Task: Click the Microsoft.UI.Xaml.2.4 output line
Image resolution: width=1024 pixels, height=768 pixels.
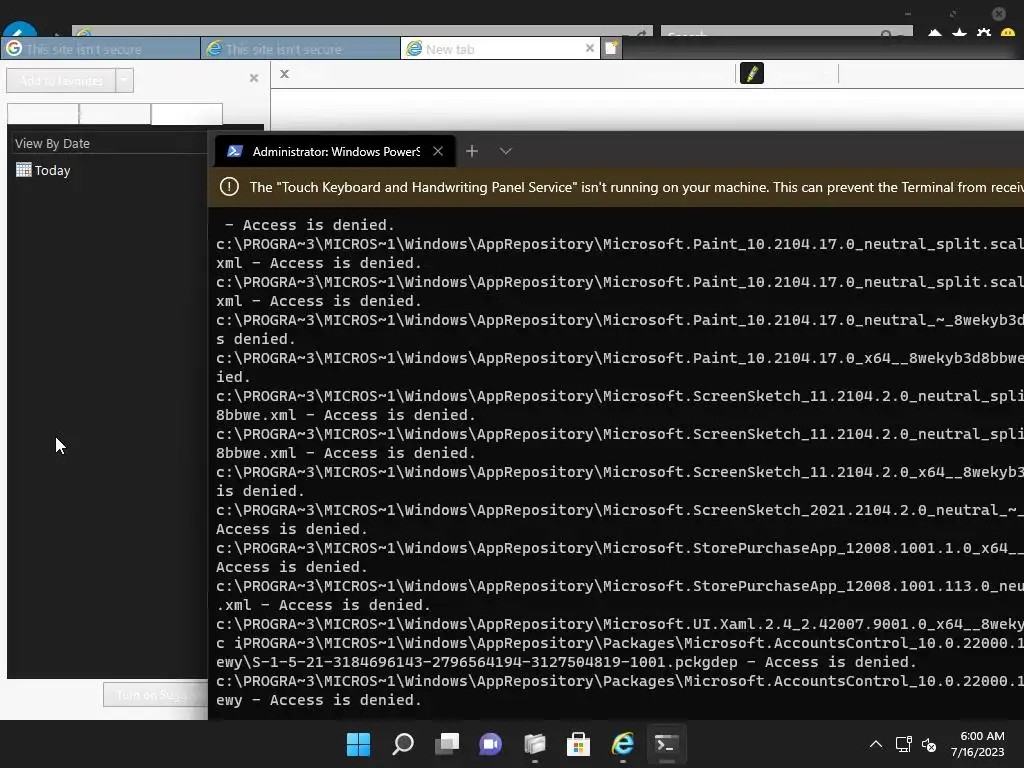Action: (x=620, y=624)
